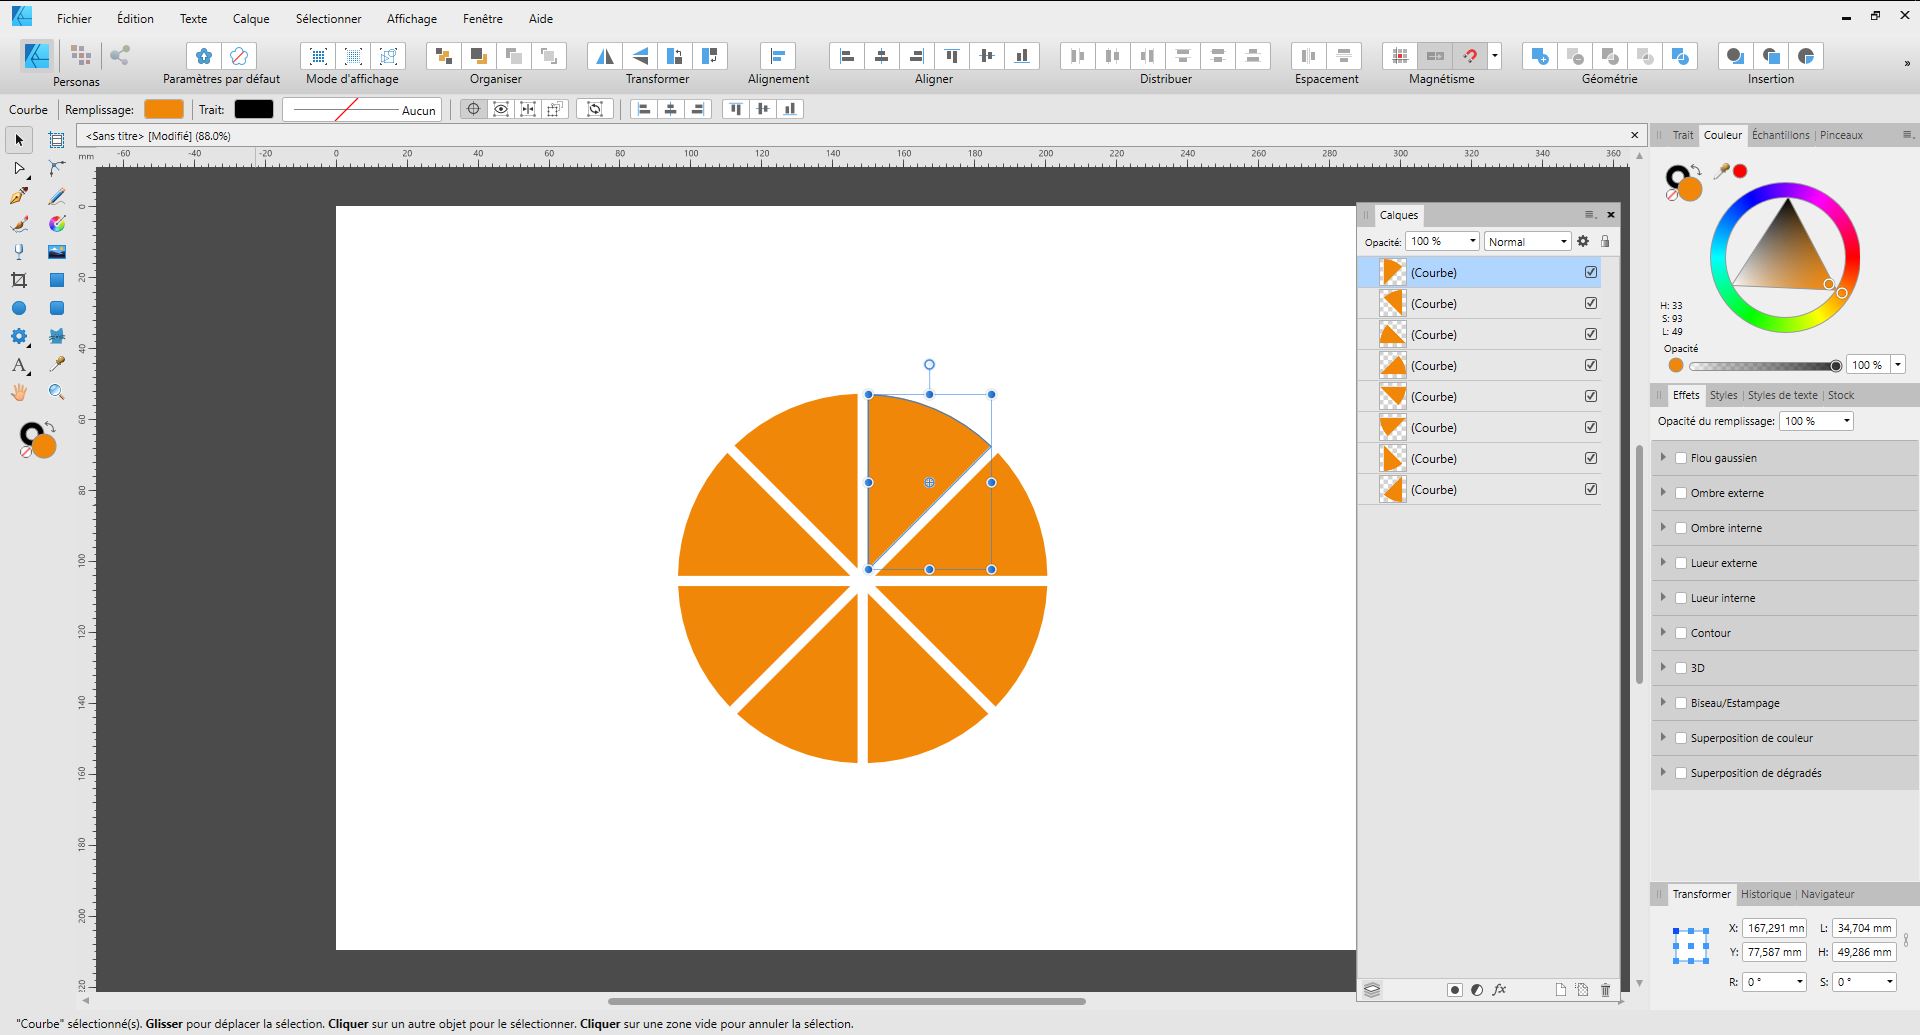Click the H height input field
Image resolution: width=1920 pixels, height=1035 pixels.
pyautogui.click(x=1864, y=952)
